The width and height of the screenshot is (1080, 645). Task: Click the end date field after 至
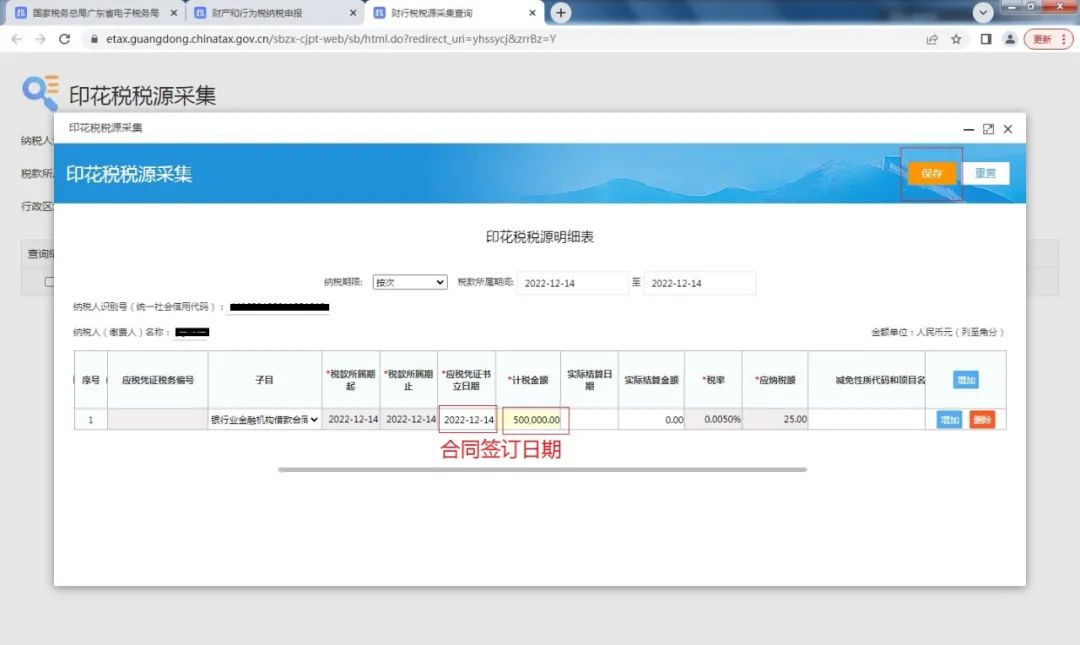click(699, 283)
